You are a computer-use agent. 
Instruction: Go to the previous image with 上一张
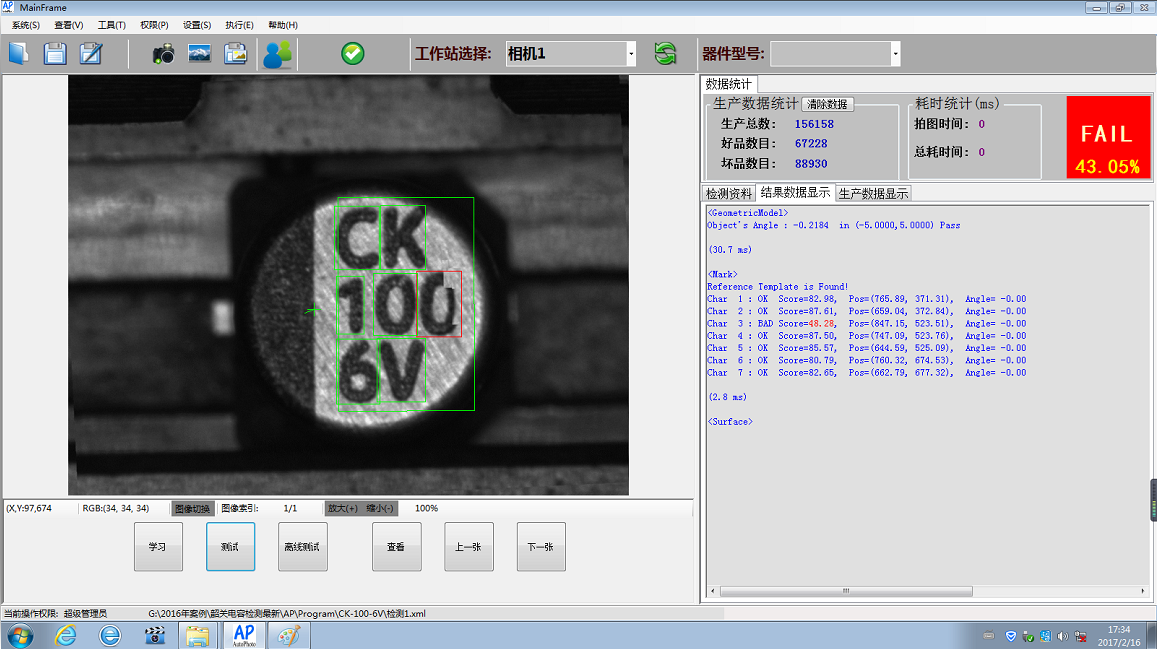469,546
